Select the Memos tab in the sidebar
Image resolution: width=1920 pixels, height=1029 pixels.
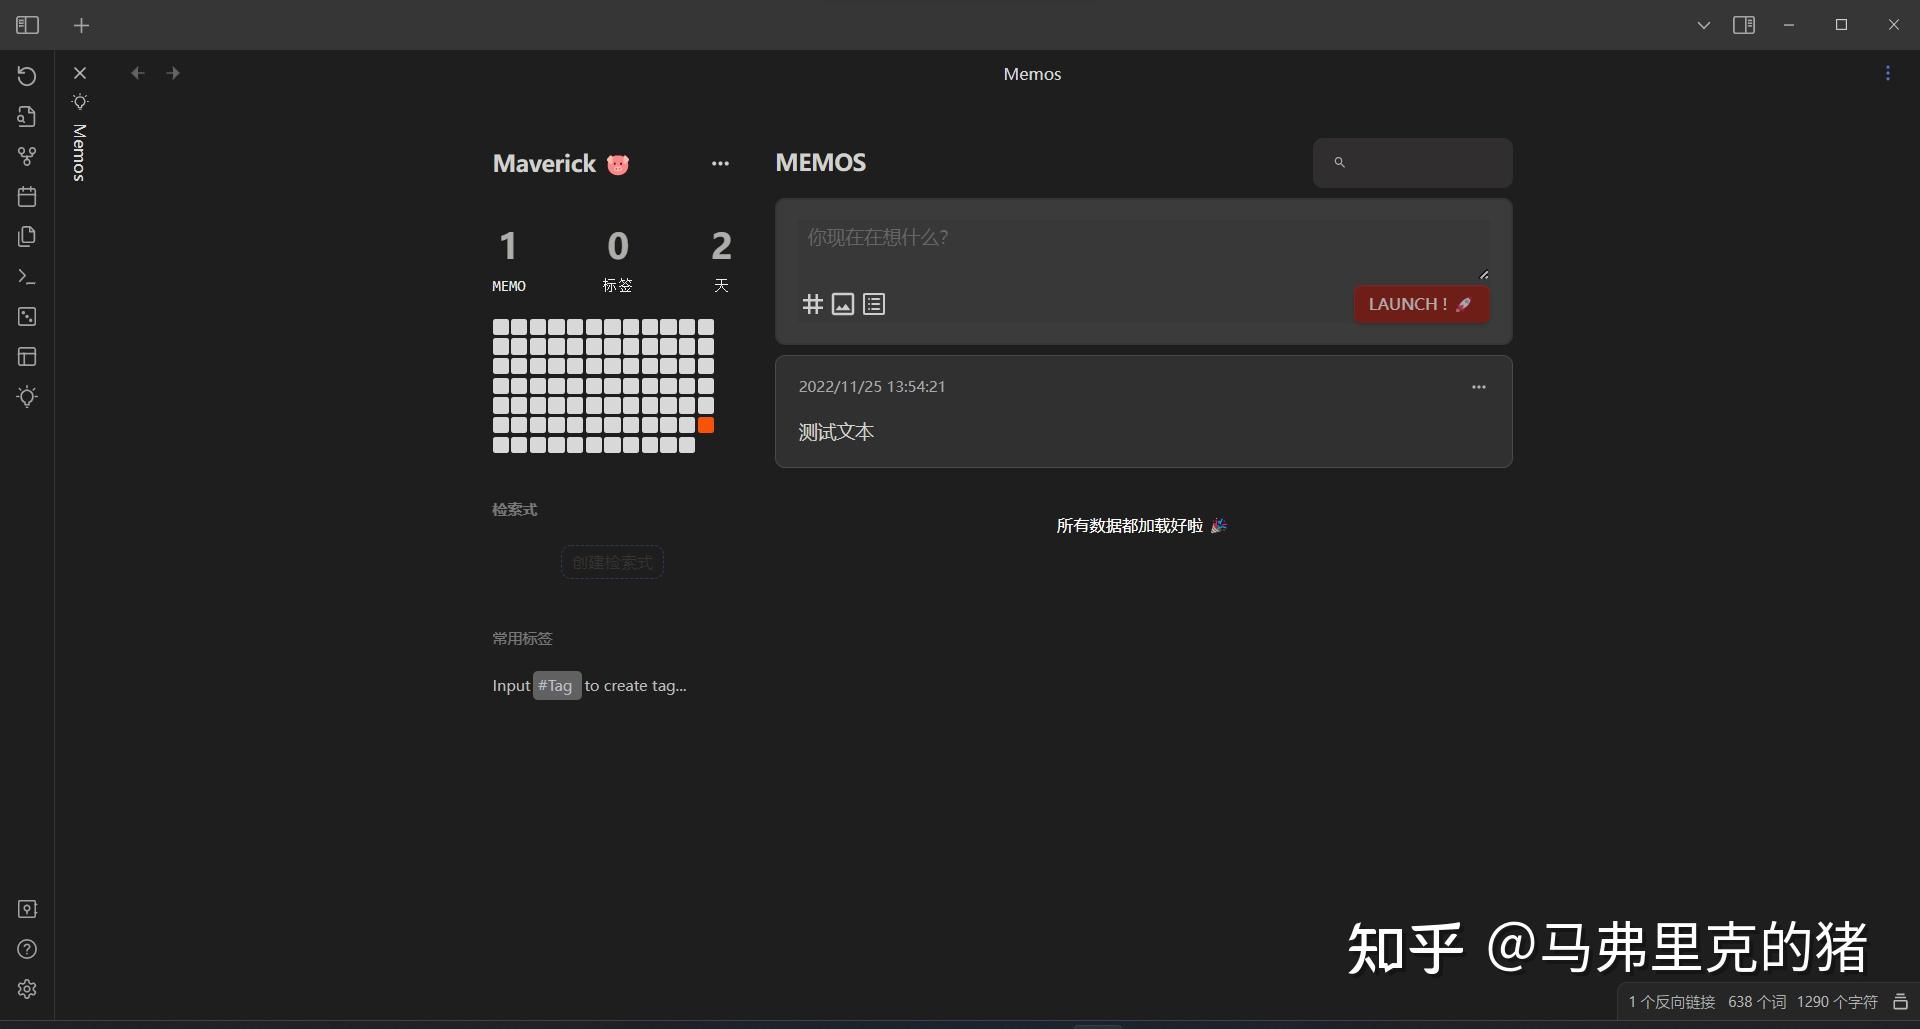tap(79, 152)
